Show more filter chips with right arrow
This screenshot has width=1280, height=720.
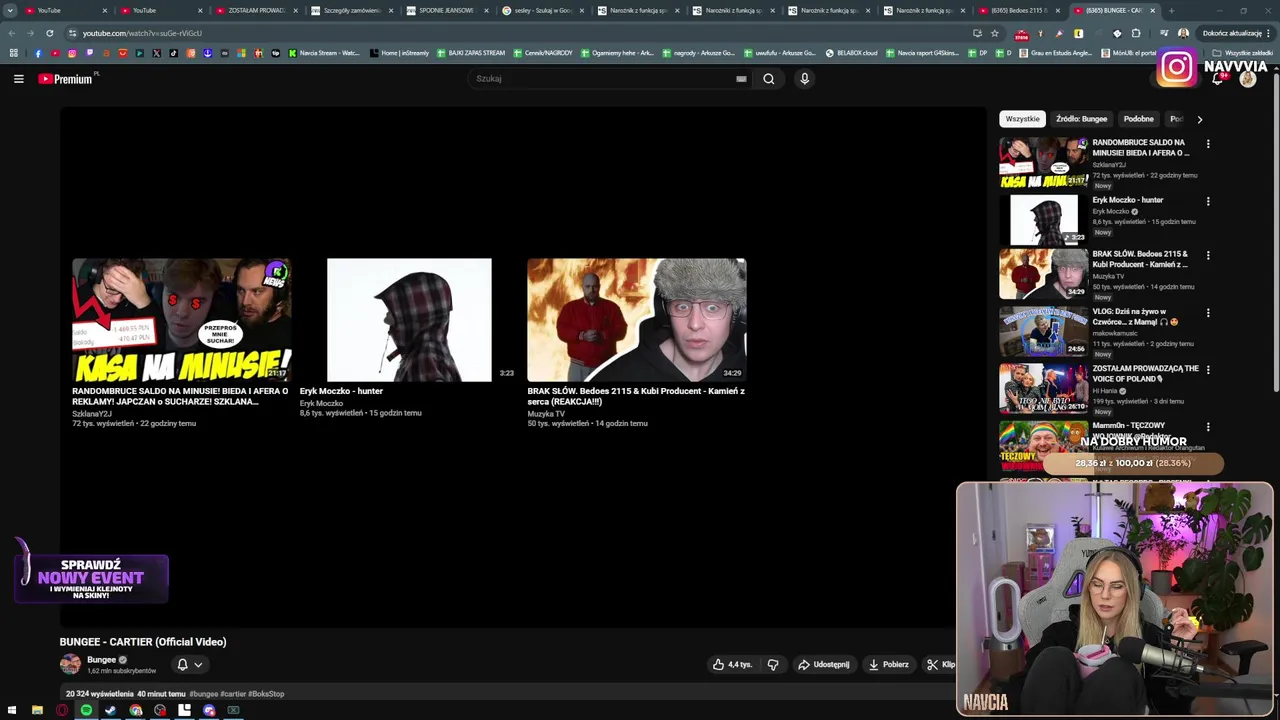click(x=1199, y=119)
